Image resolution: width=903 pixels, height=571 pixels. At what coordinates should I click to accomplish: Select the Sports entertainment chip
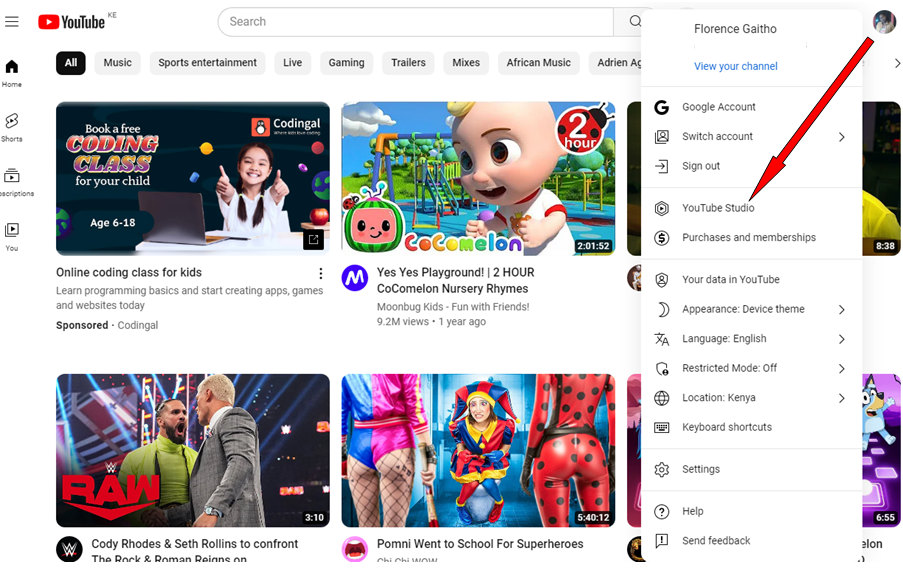click(x=207, y=63)
